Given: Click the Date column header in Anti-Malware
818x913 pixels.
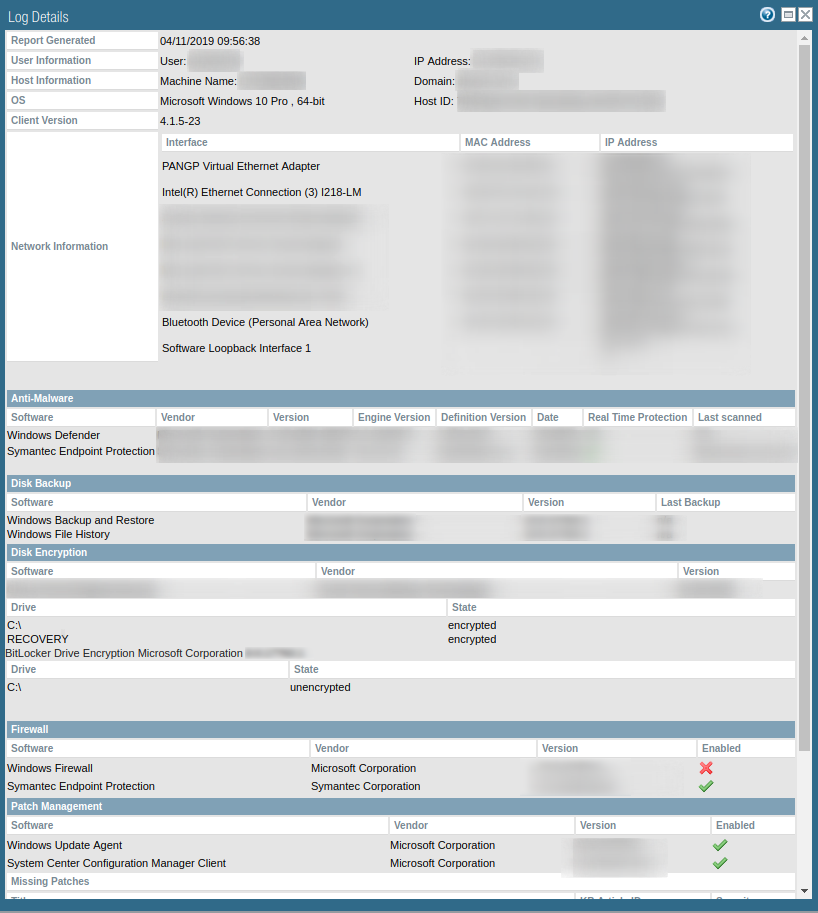Looking at the screenshot, I should [557, 417].
